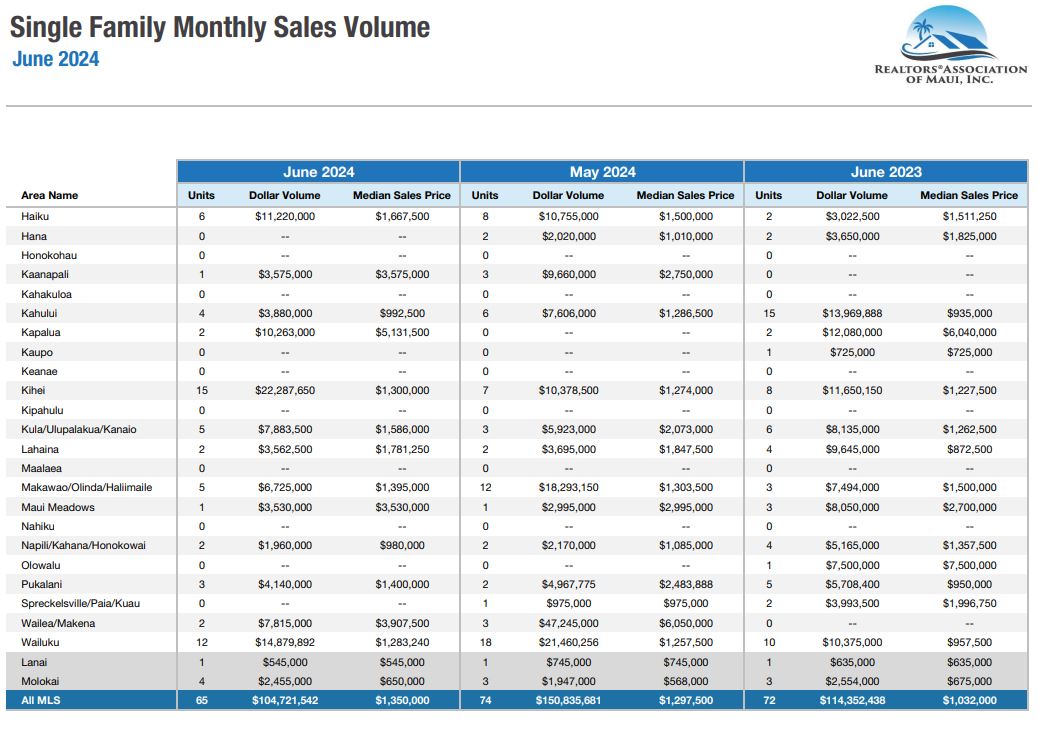Screen dimensions: 1039x750
Task: Select the June 2023 table header band
Action: [x=885, y=172]
